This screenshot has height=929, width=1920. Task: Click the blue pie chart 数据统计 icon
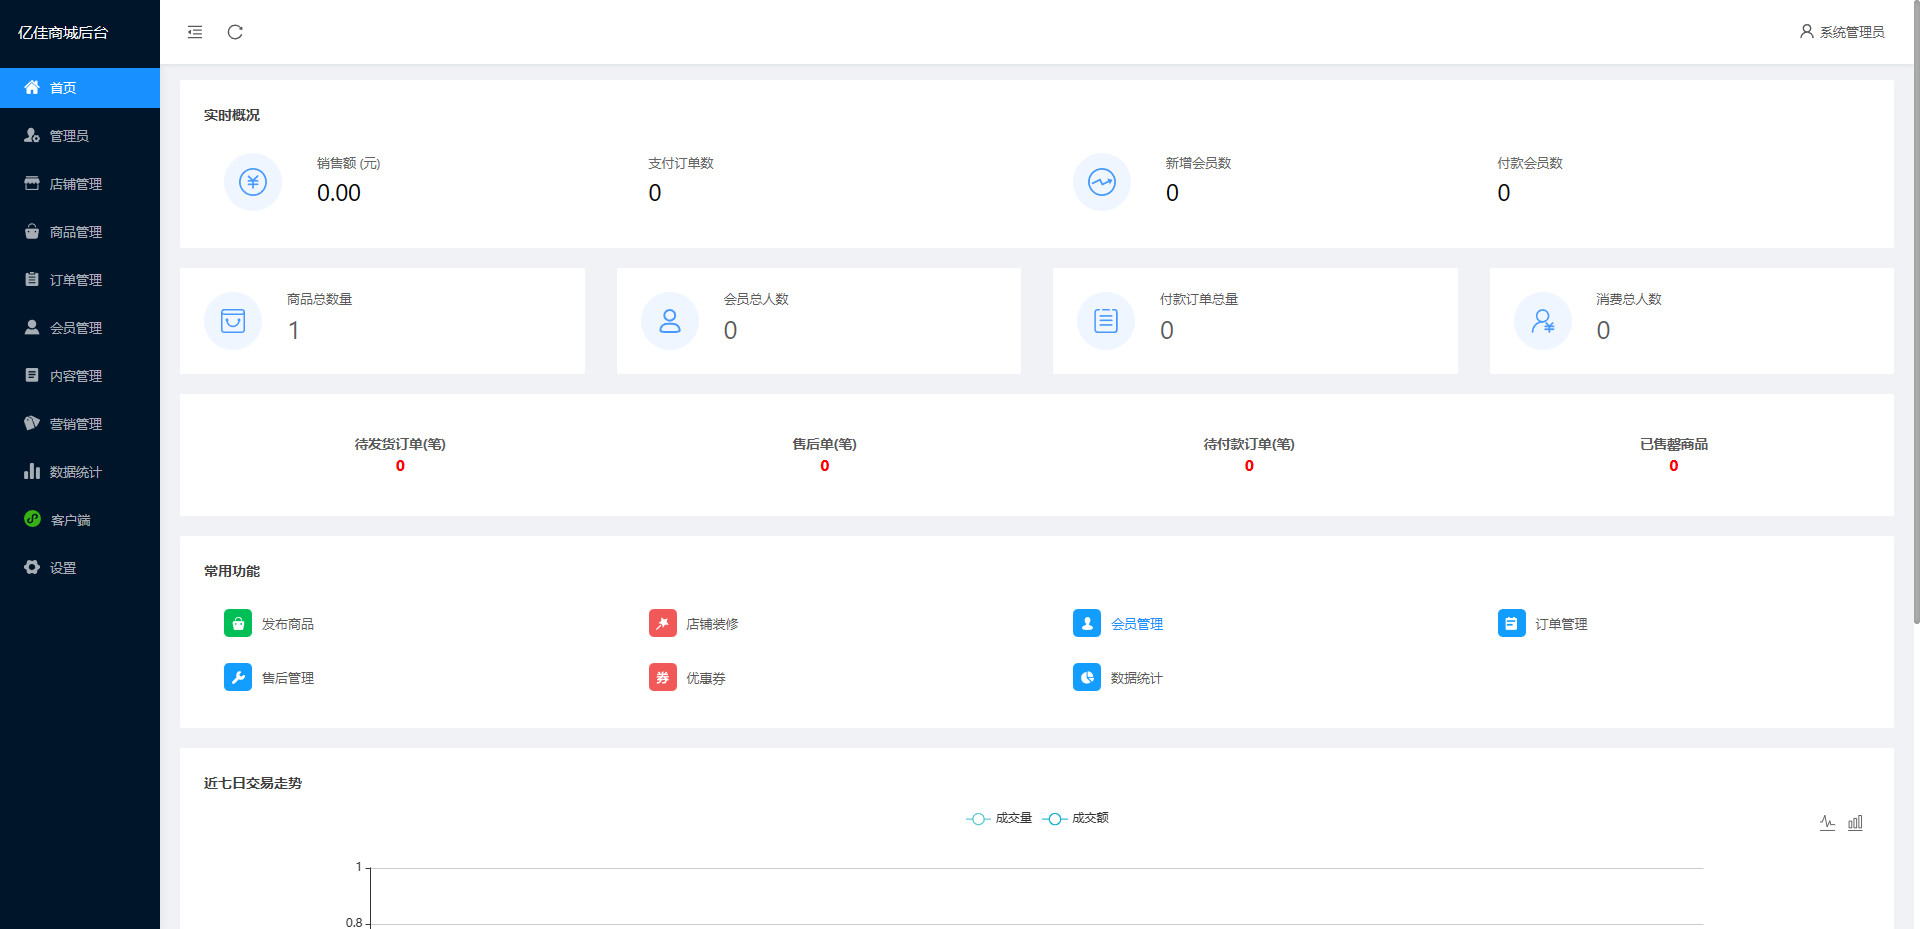pyautogui.click(x=1087, y=677)
